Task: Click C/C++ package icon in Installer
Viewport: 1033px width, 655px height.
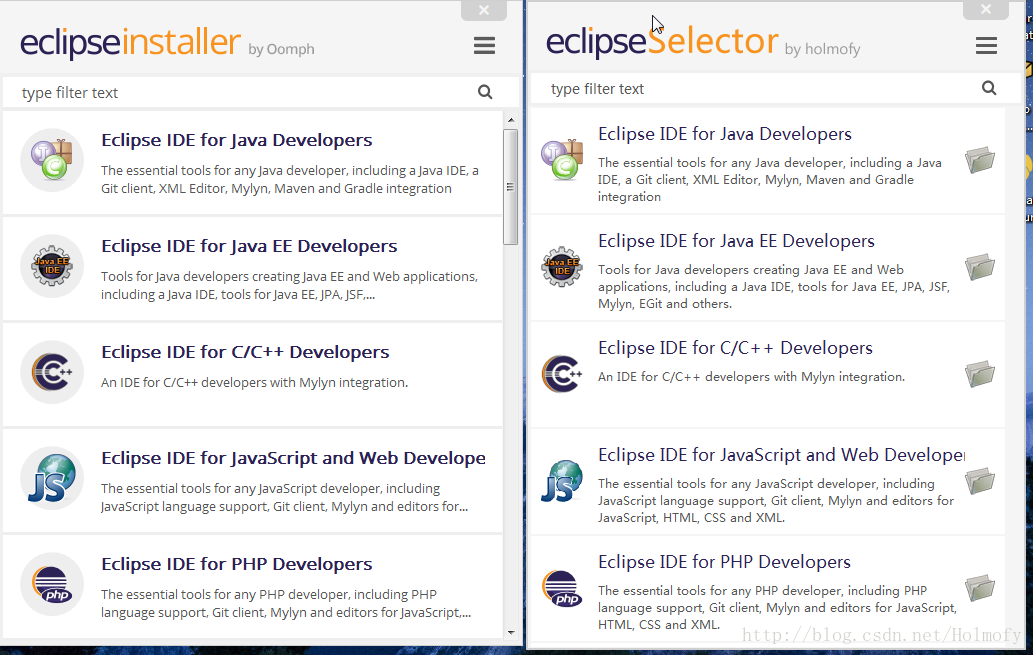Action: [52, 372]
